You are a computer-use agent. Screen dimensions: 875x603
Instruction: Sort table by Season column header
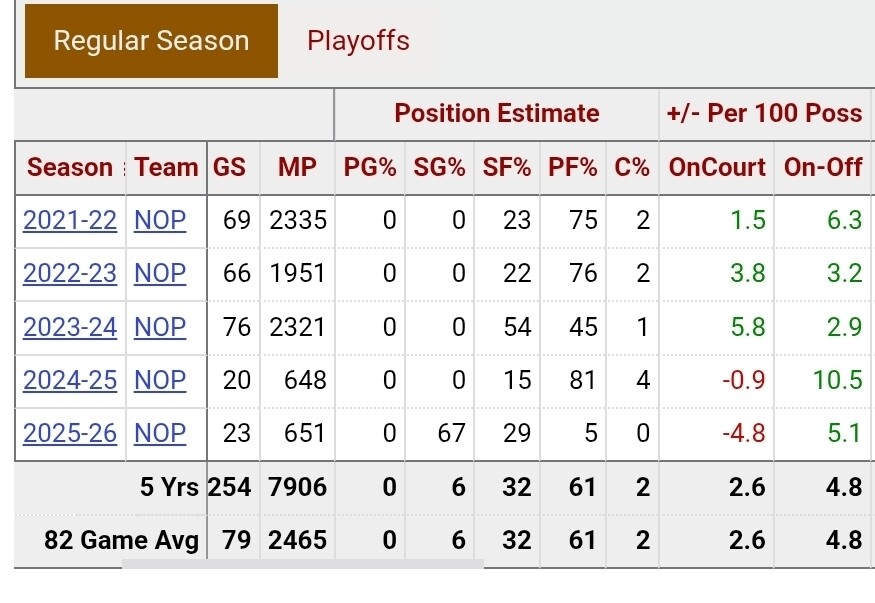(x=70, y=167)
